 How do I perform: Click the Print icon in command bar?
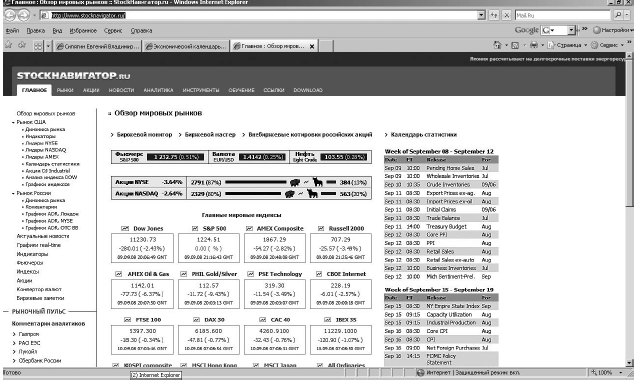click(534, 45)
